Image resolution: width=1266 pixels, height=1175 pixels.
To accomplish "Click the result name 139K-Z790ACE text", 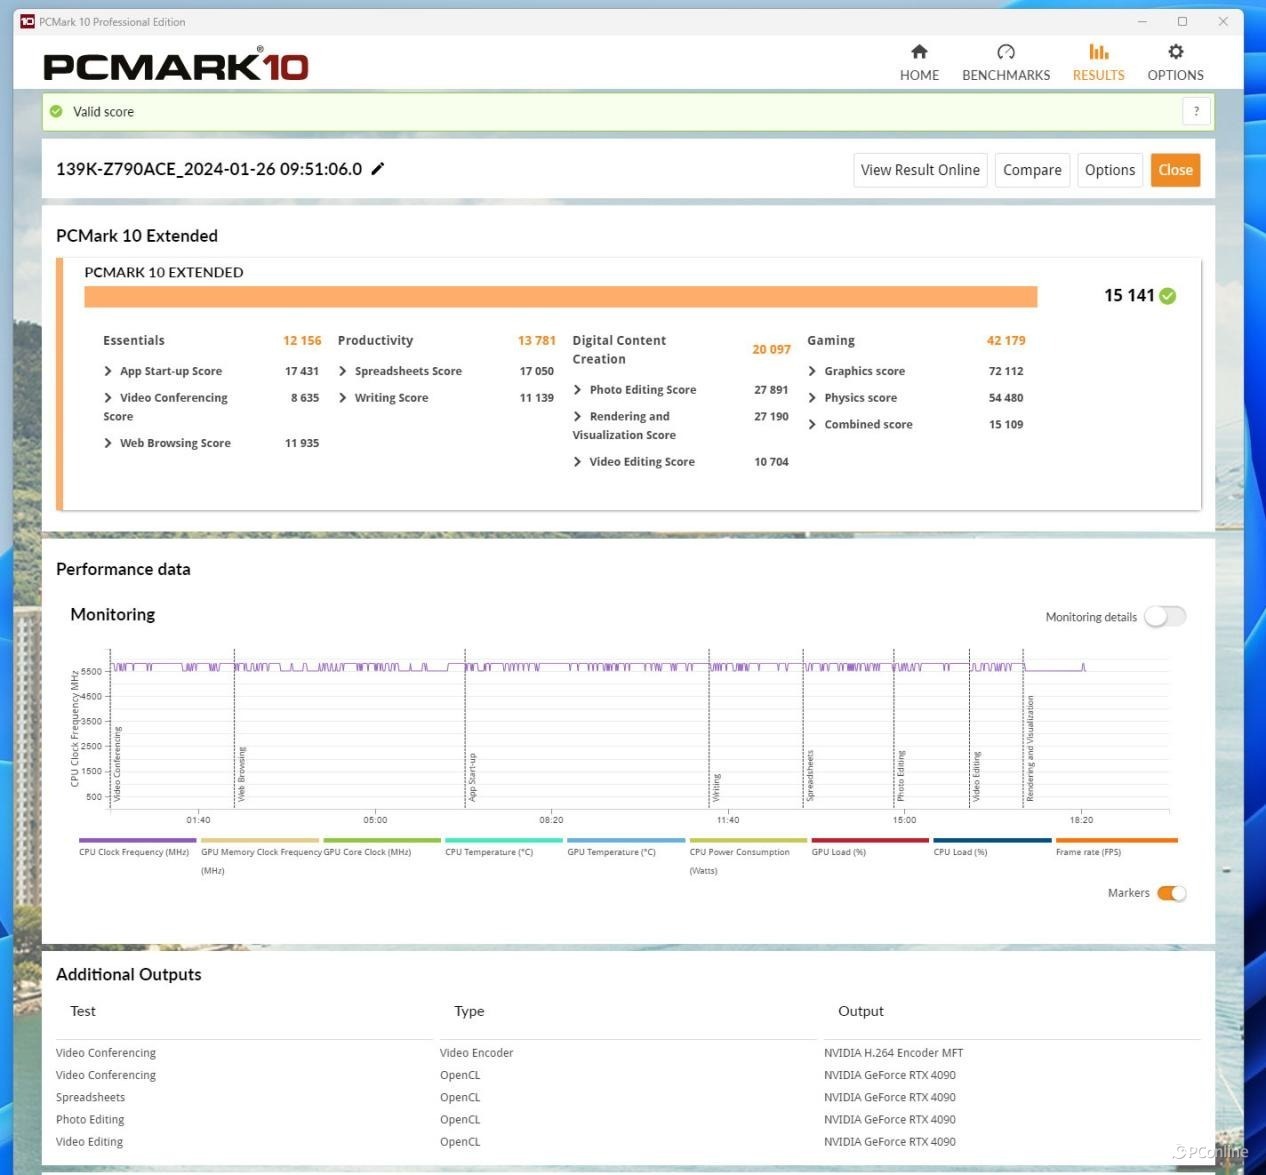I will tap(209, 169).
